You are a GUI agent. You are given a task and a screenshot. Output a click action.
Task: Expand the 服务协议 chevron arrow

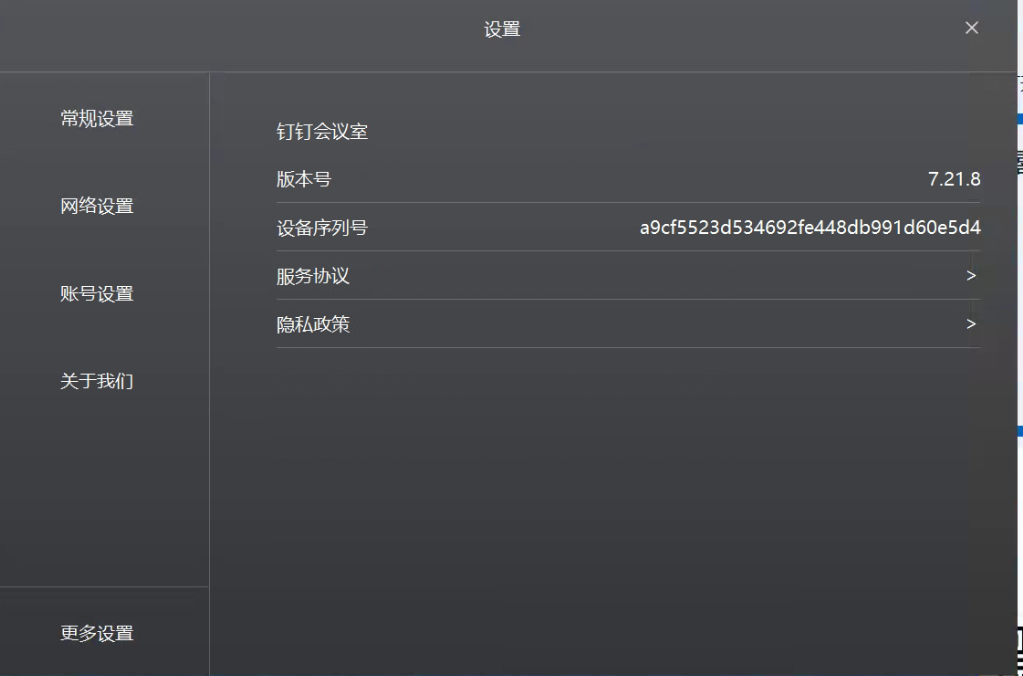click(971, 275)
